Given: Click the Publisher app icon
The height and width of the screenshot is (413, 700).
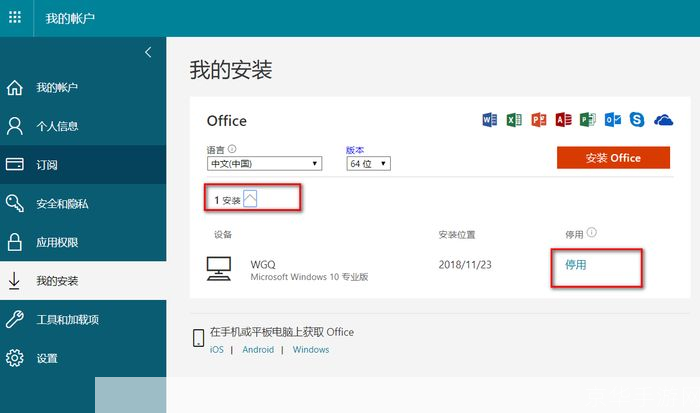Looking at the screenshot, I should coord(588,120).
